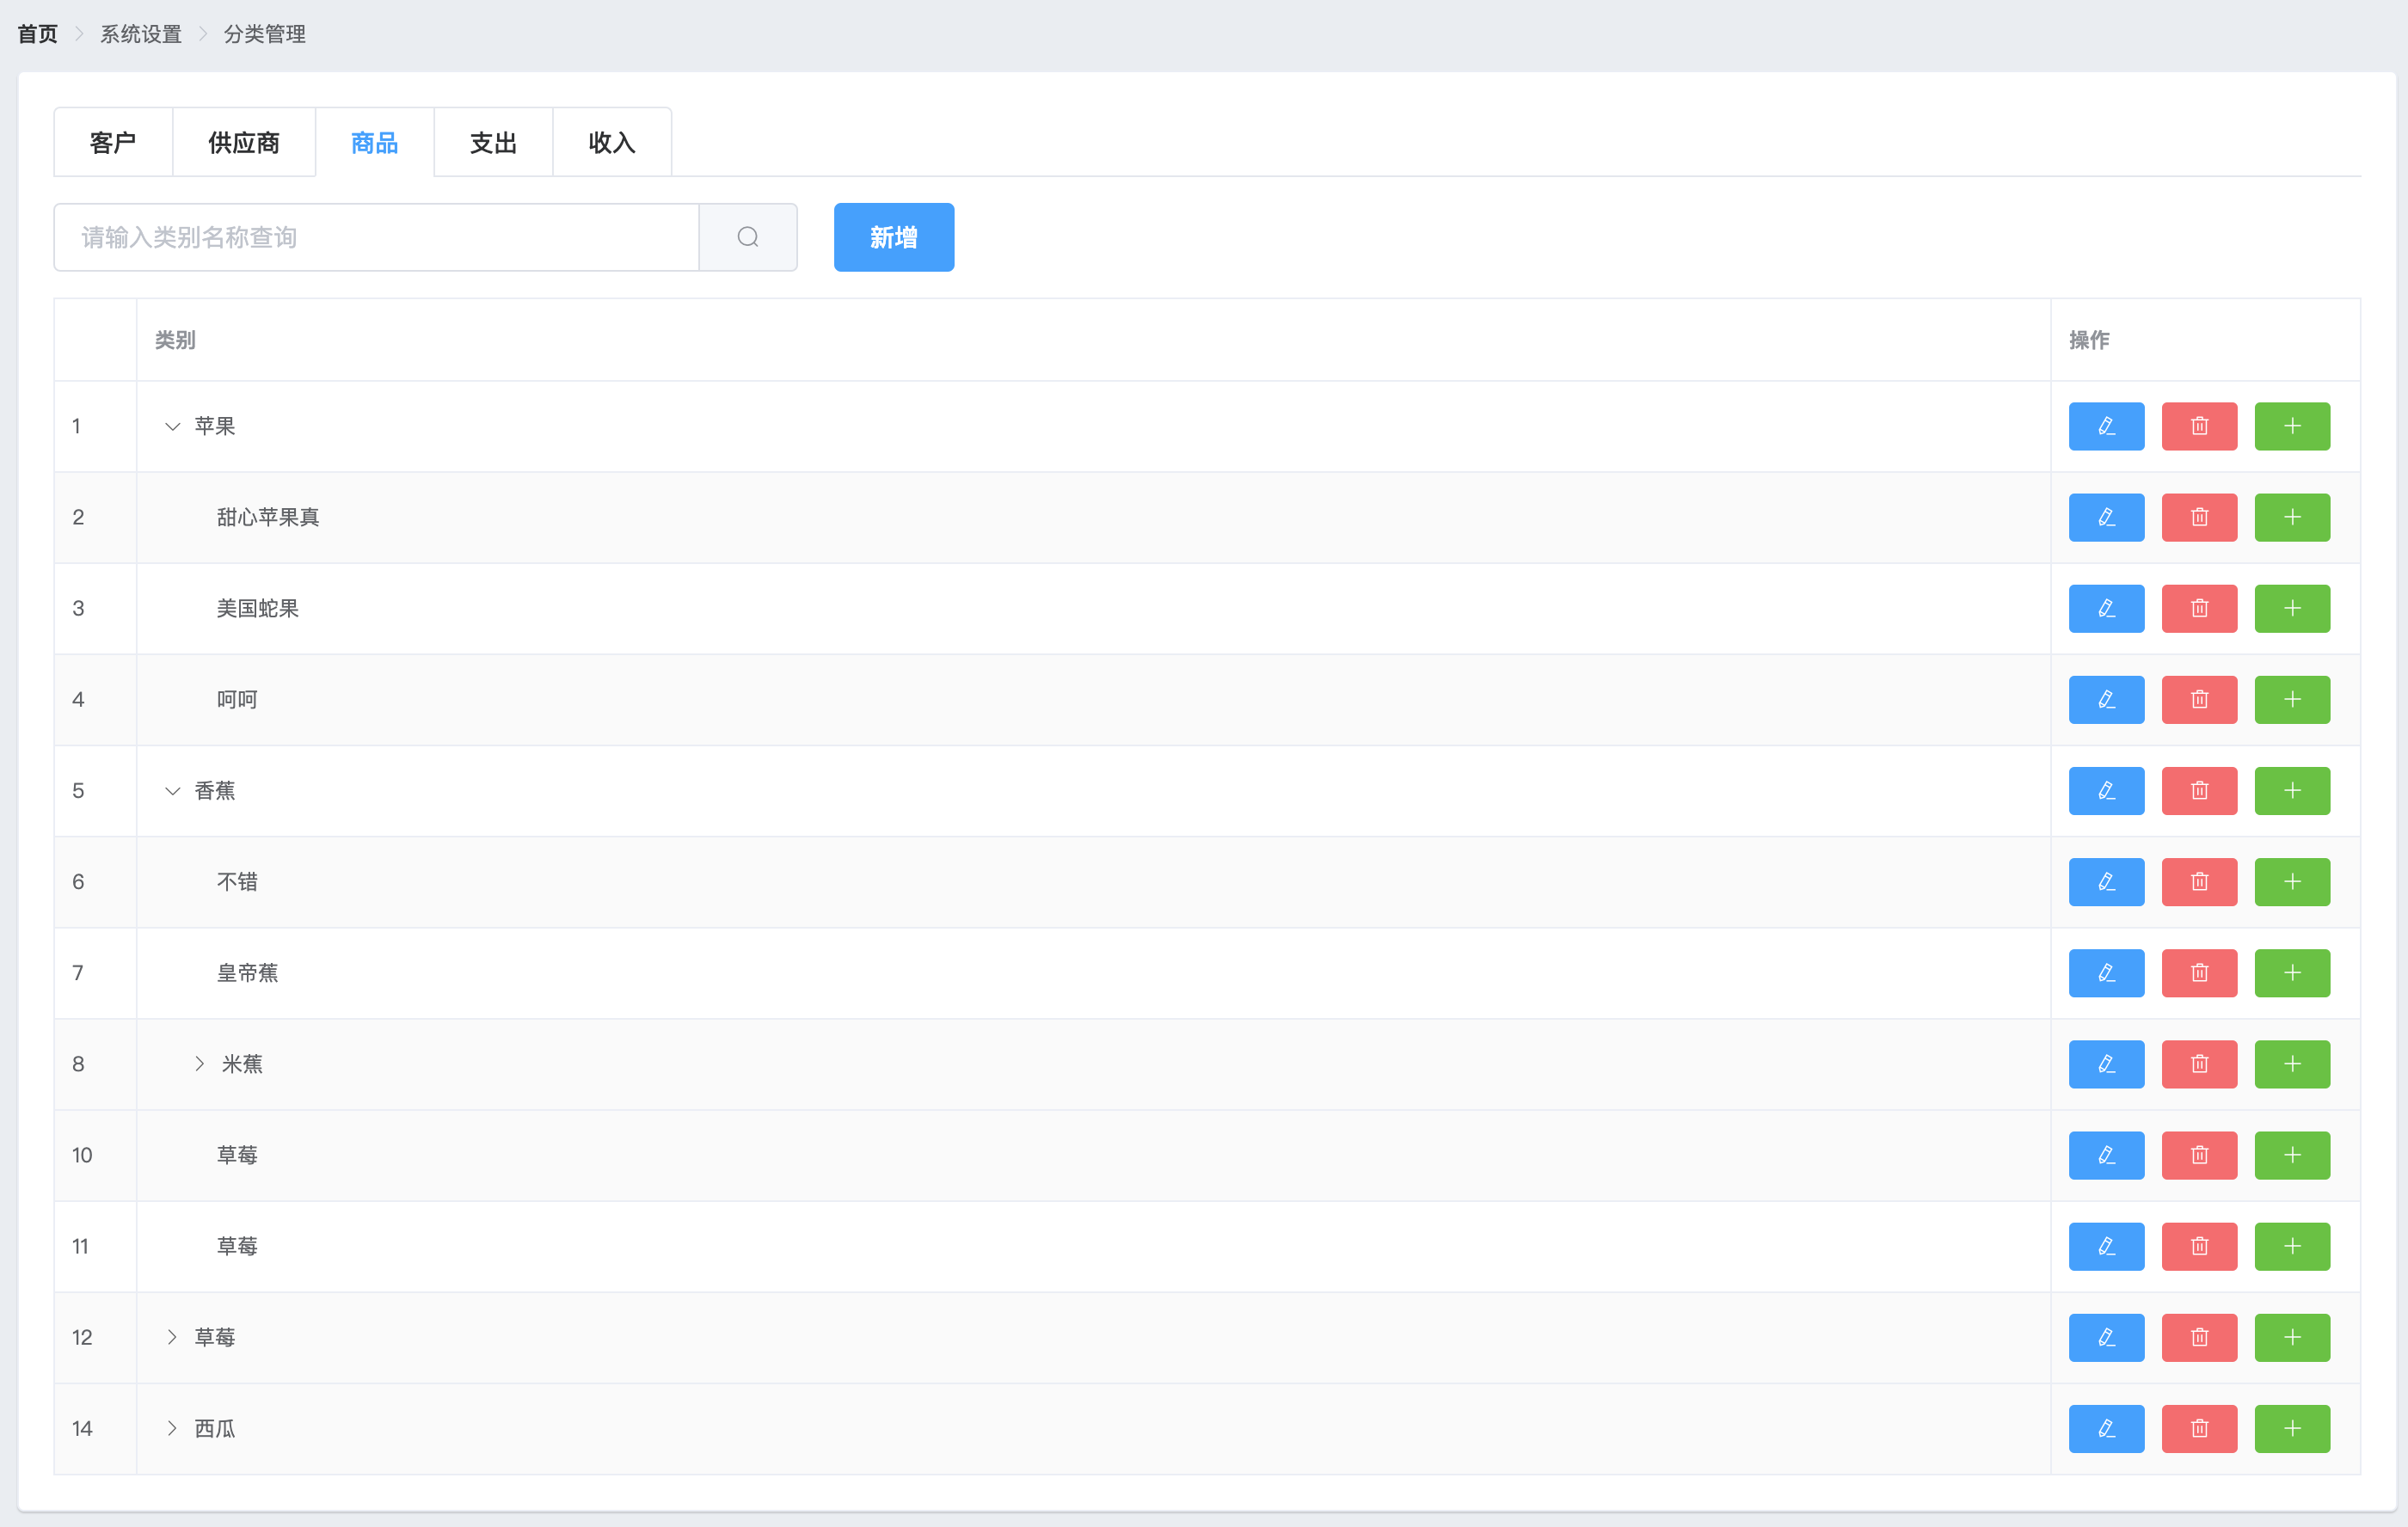Viewport: 2408px width, 1527px height.
Task: Edit the 苹果 category row
Action: pos(2106,426)
